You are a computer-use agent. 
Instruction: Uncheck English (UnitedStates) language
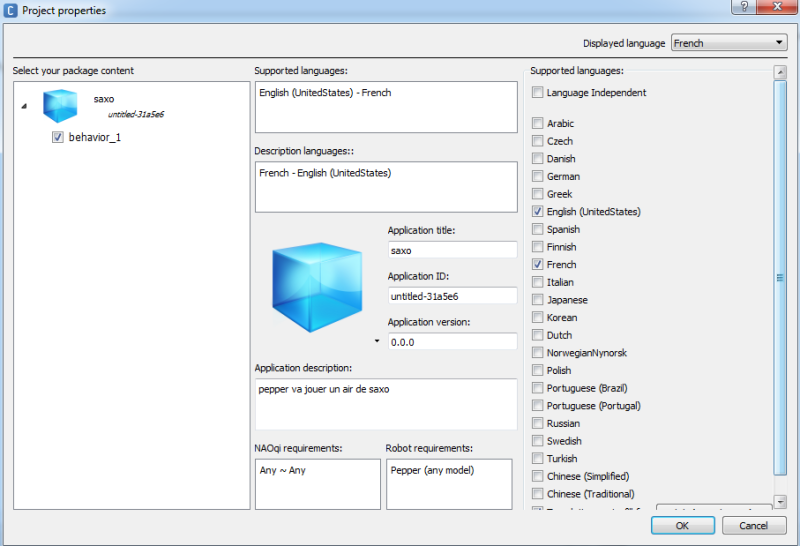(538, 212)
